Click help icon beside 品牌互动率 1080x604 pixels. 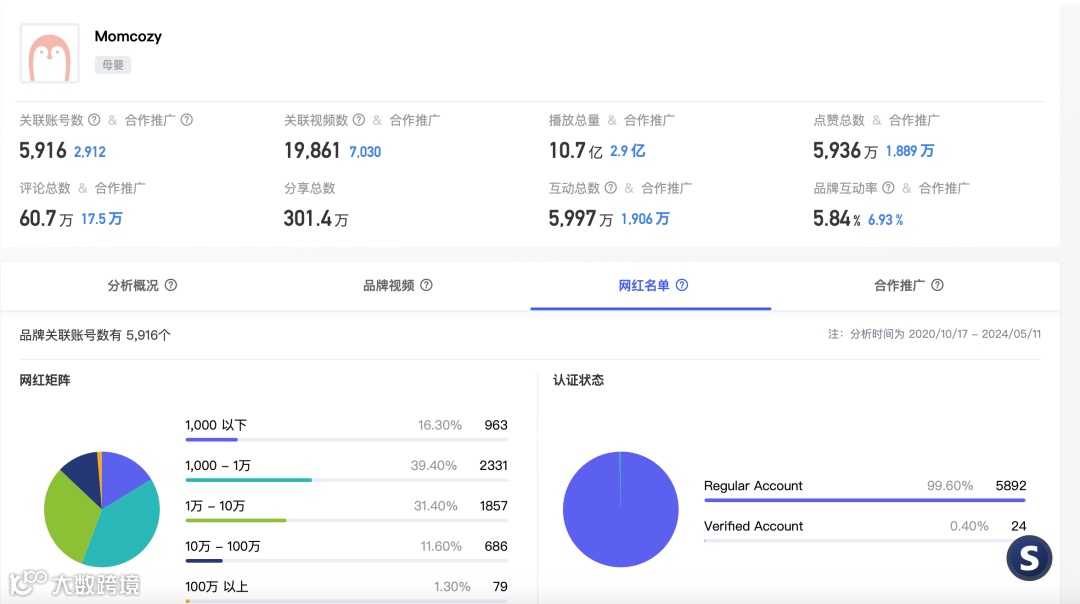tap(889, 188)
